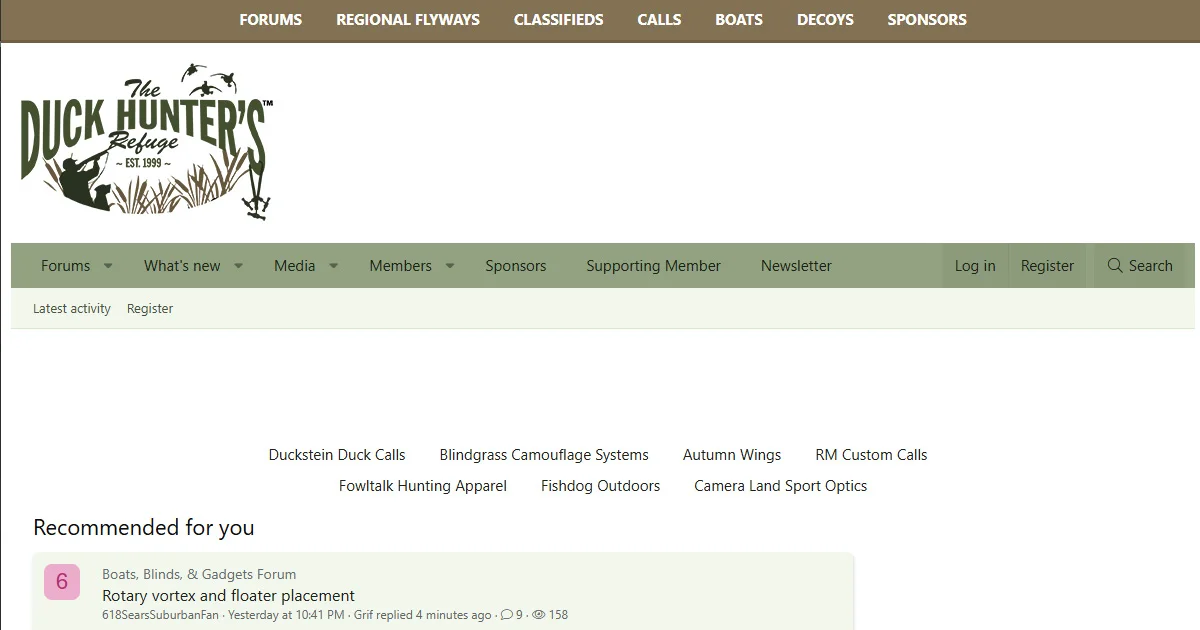1200x630 pixels.
Task: Click the pink 6 avatar on the thread
Action: point(62,581)
